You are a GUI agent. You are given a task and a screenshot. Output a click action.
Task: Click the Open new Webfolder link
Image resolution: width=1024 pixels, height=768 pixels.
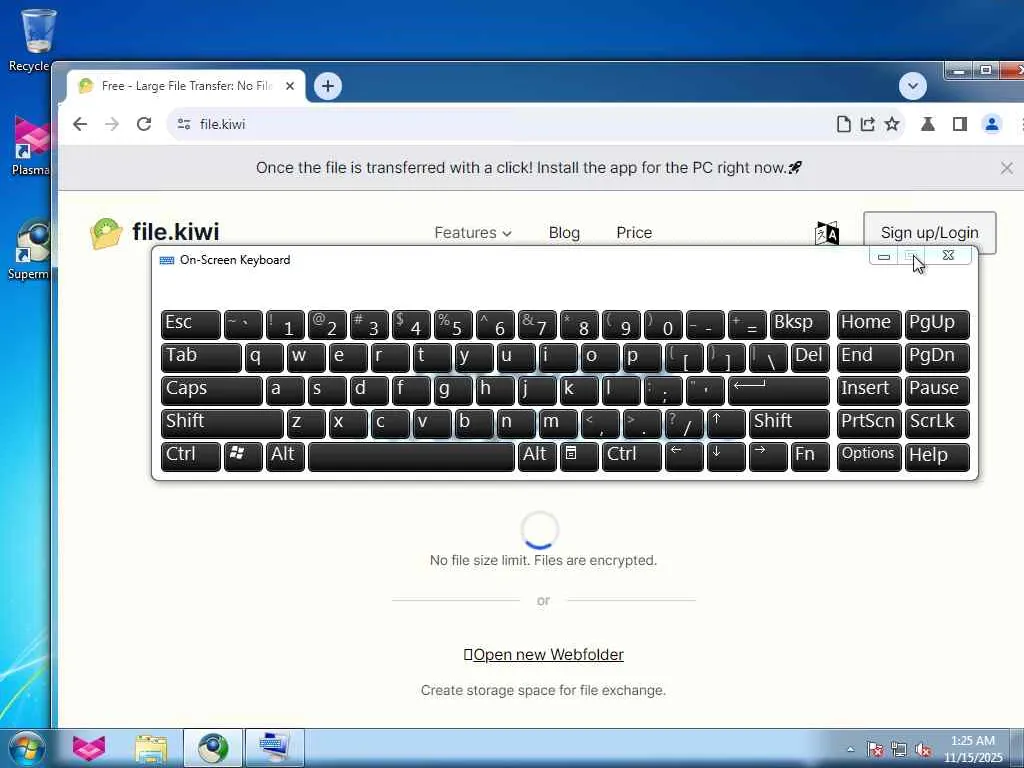543,654
